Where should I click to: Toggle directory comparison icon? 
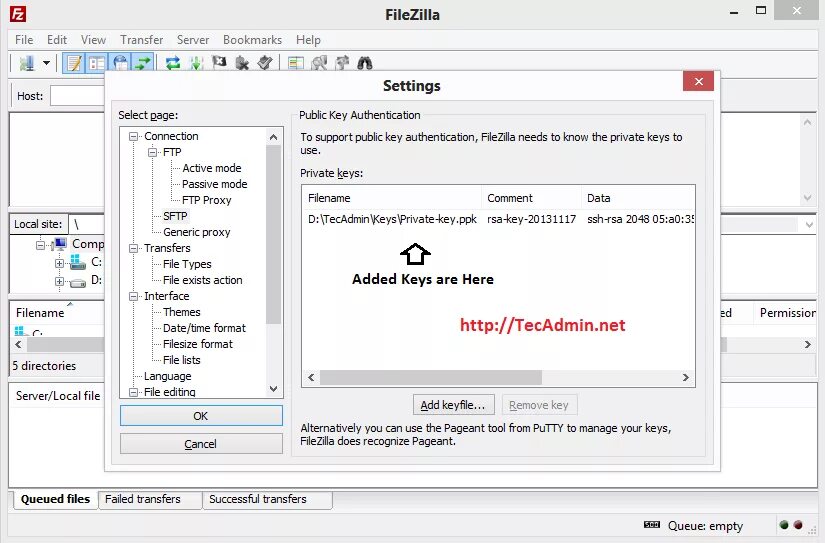click(x=319, y=63)
